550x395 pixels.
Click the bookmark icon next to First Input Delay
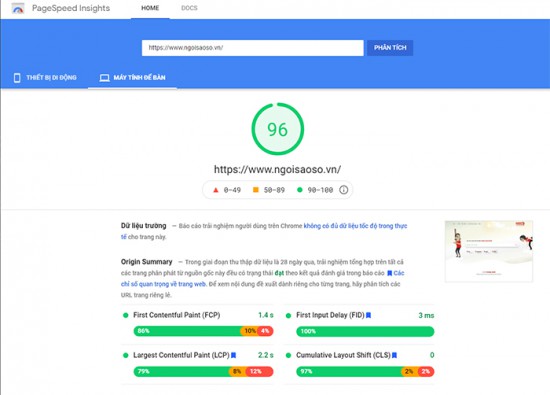point(369,315)
